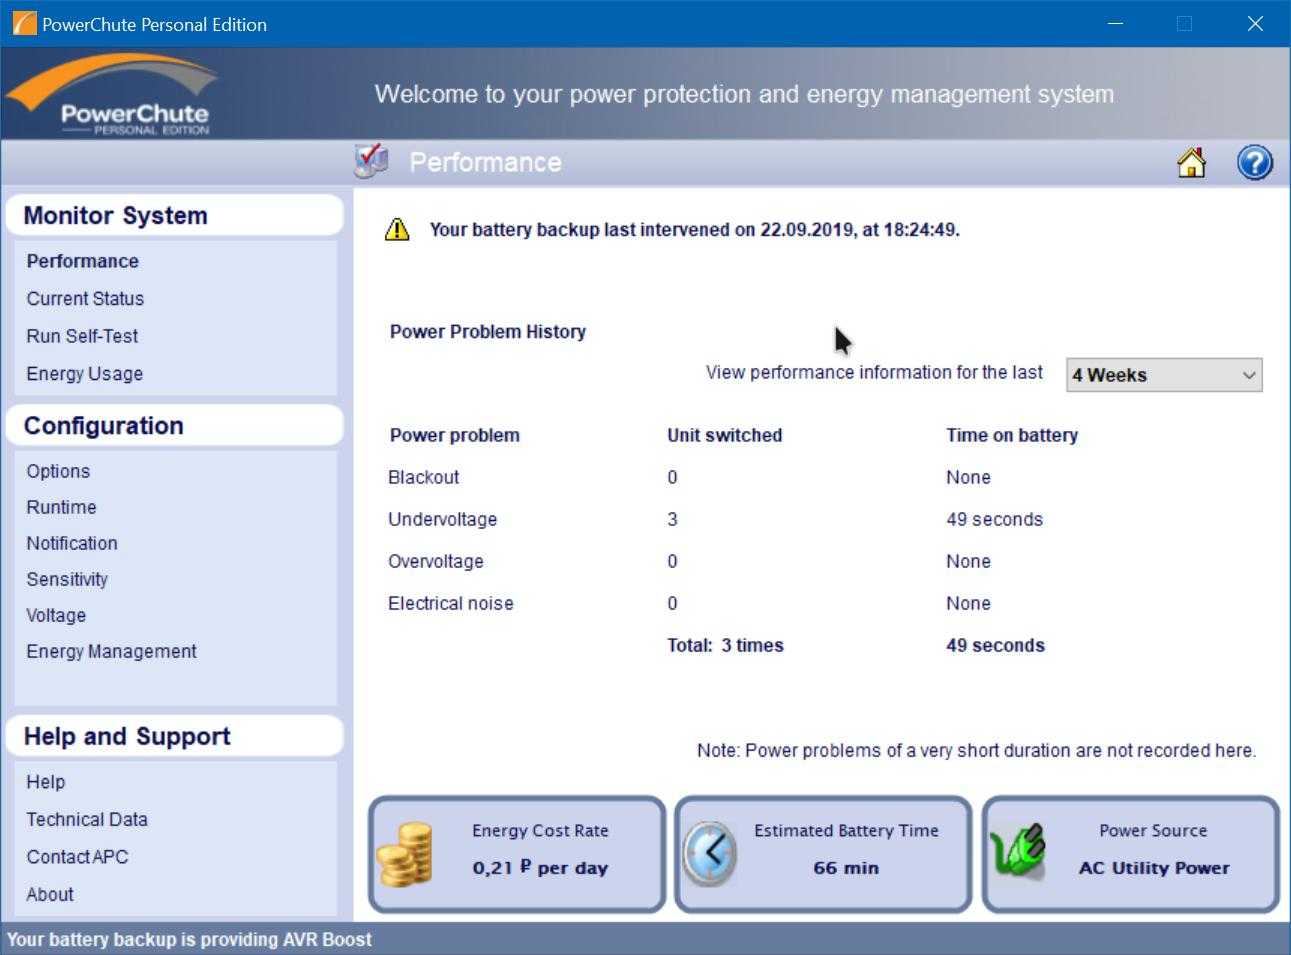
Task: Go to Energy Usage page
Action: pyautogui.click(x=85, y=374)
